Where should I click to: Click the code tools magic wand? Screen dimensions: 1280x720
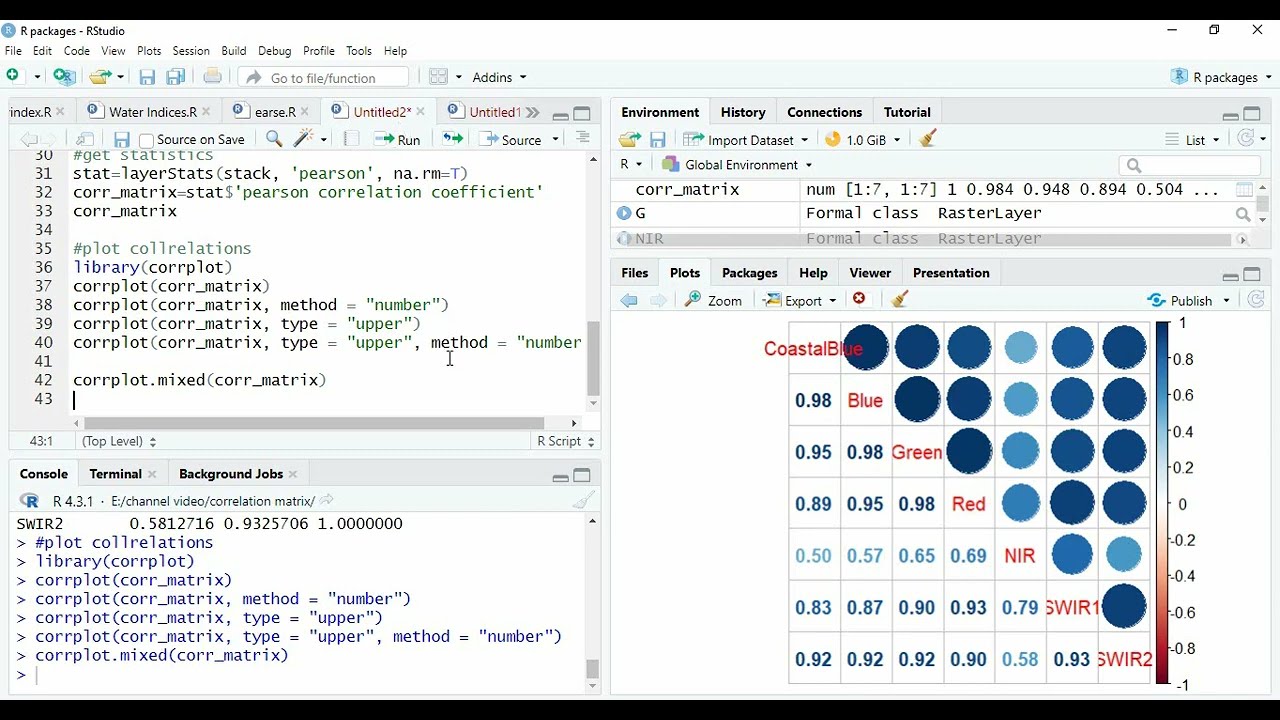[x=304, y=139]
